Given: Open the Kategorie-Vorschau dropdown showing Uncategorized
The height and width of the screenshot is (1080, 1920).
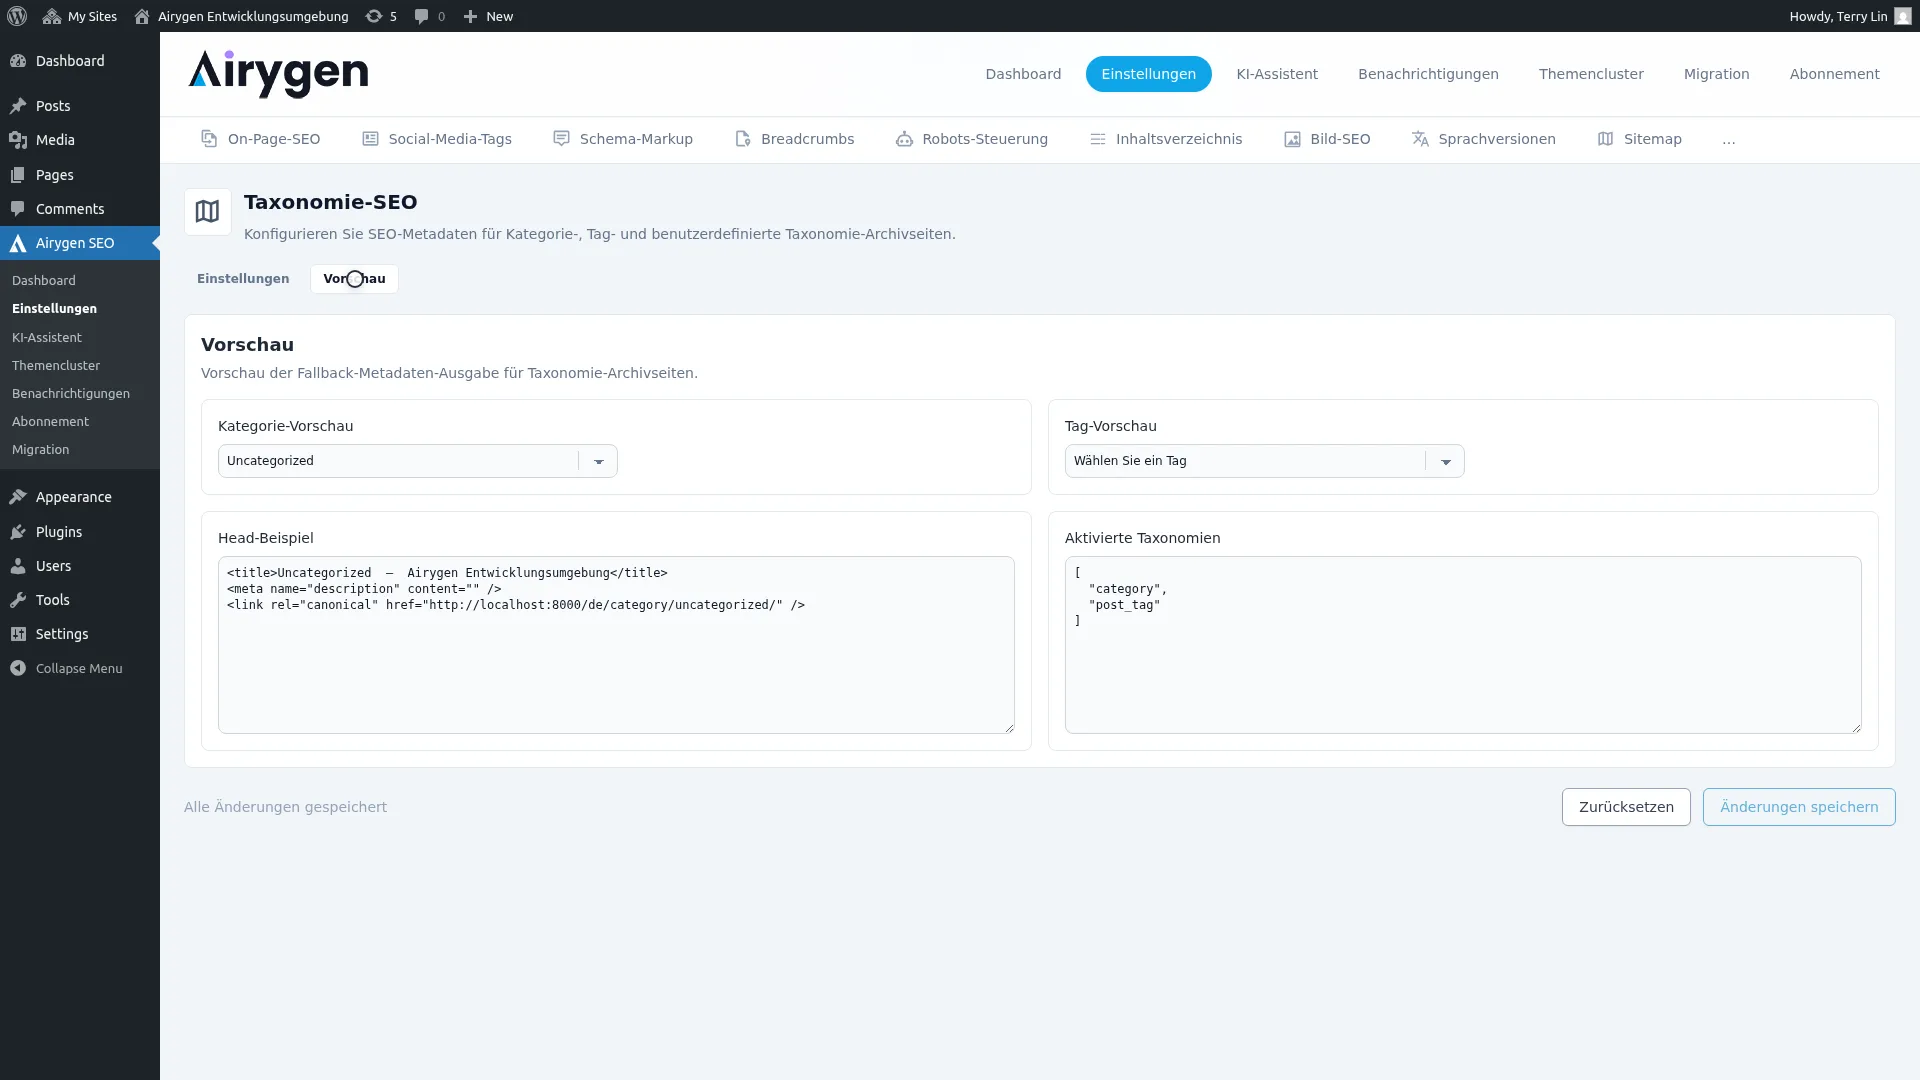Looking at the screenshot, I should coord(418,461).
